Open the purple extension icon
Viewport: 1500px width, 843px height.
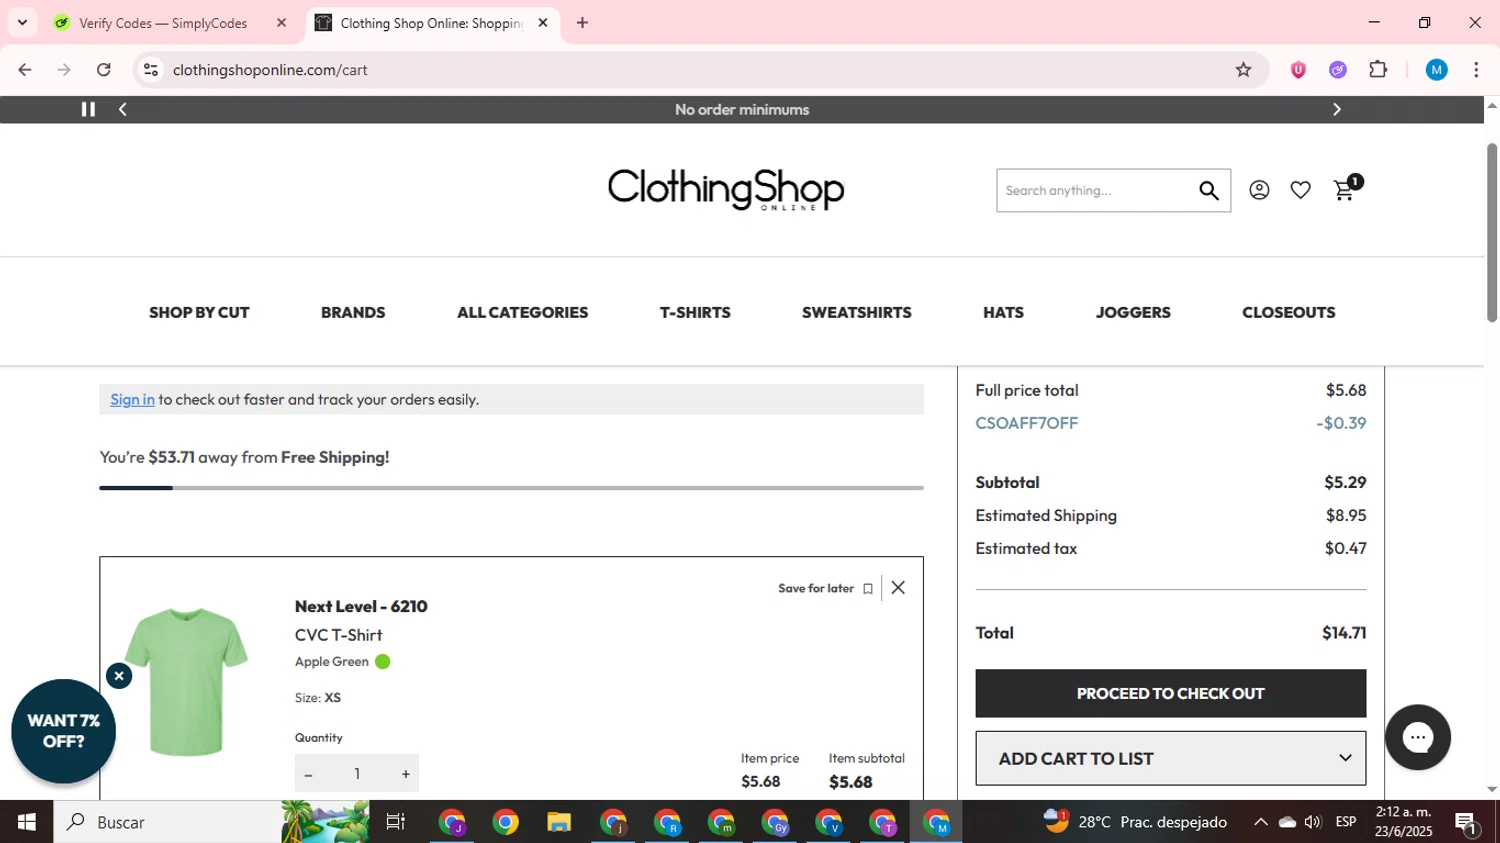click(x=1338, y=70)
